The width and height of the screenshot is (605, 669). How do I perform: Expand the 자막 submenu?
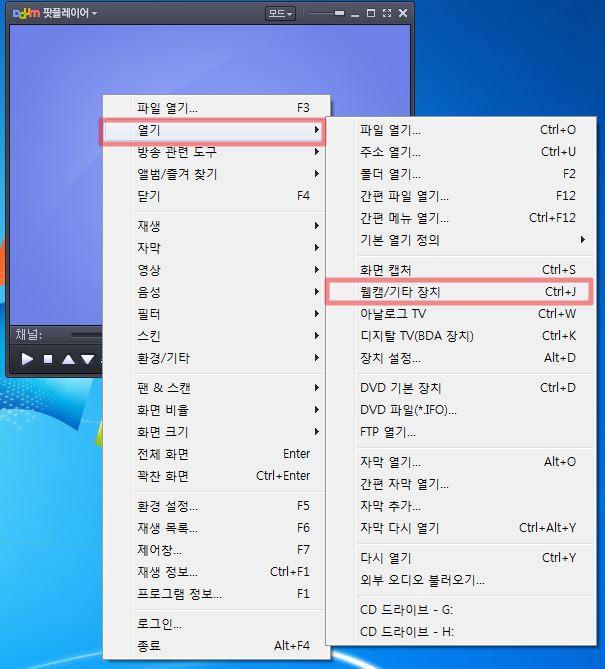click(x=216, y=248)
